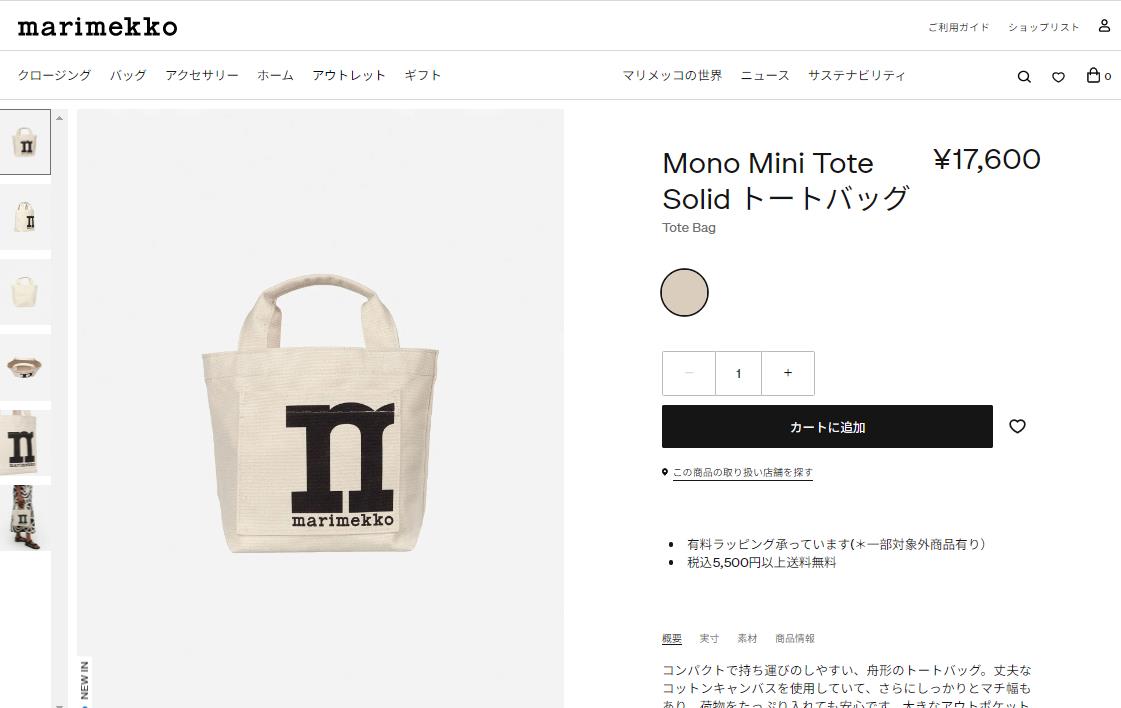Decrease quantity with the minus button

[x=688, y=373]
